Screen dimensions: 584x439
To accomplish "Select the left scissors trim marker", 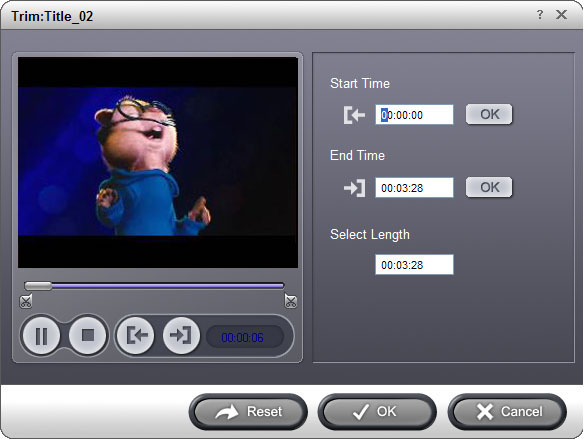I will (26, 301).
